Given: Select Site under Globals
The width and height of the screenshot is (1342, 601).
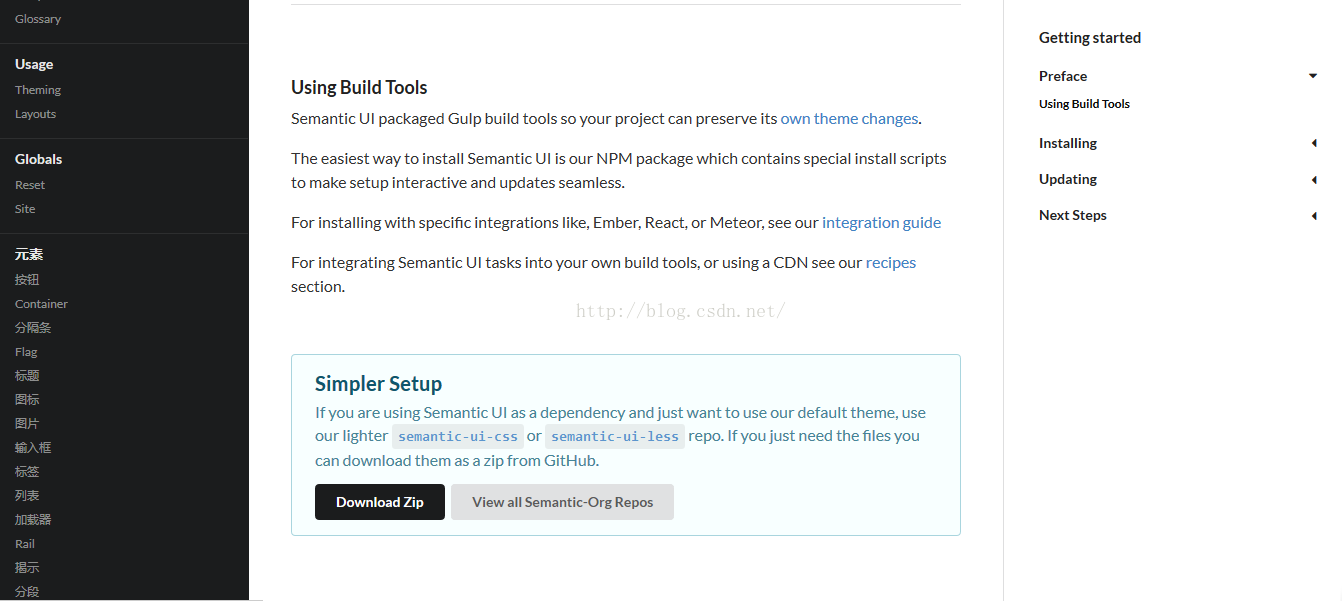Looking at the screenshot, I should pos(25,209).
